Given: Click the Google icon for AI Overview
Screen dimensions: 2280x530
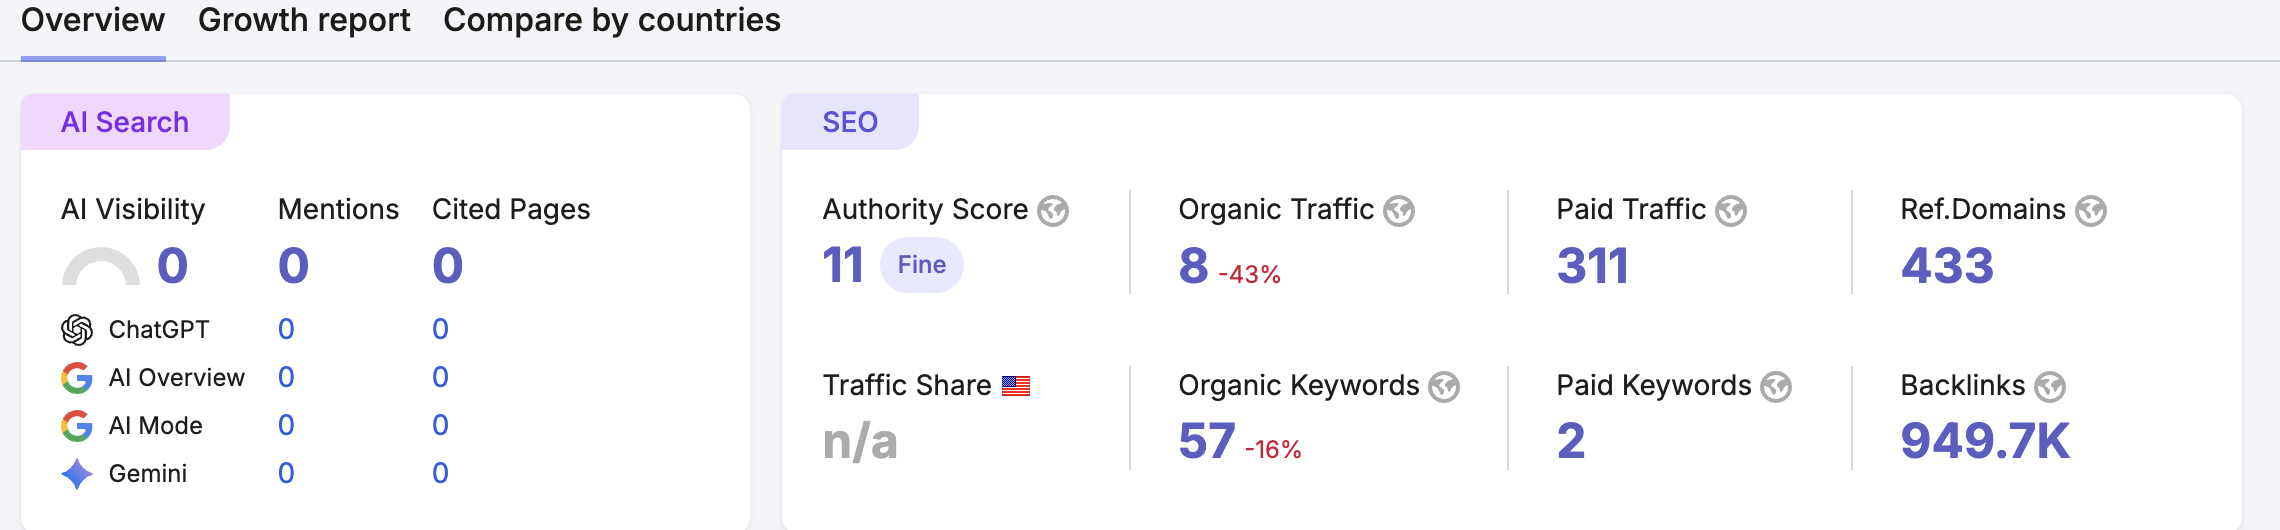Looking at the screenshot, I should pos(77,377).
